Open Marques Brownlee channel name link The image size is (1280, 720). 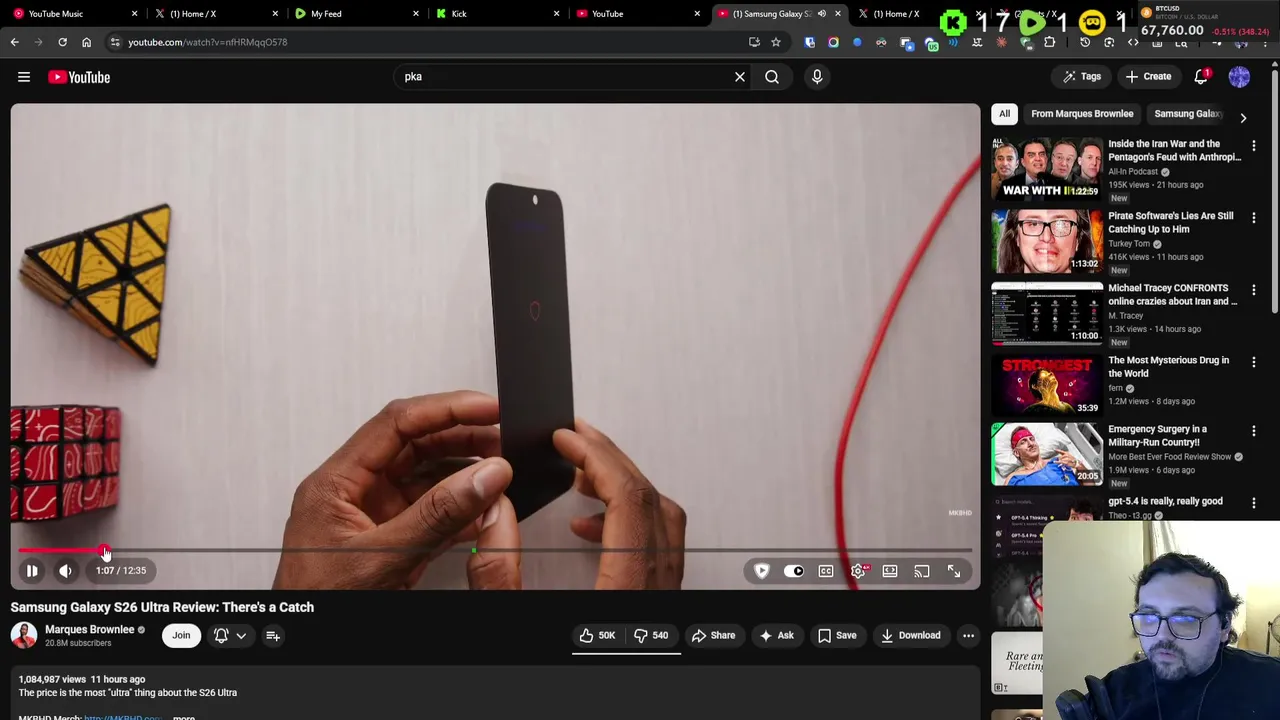89,629
